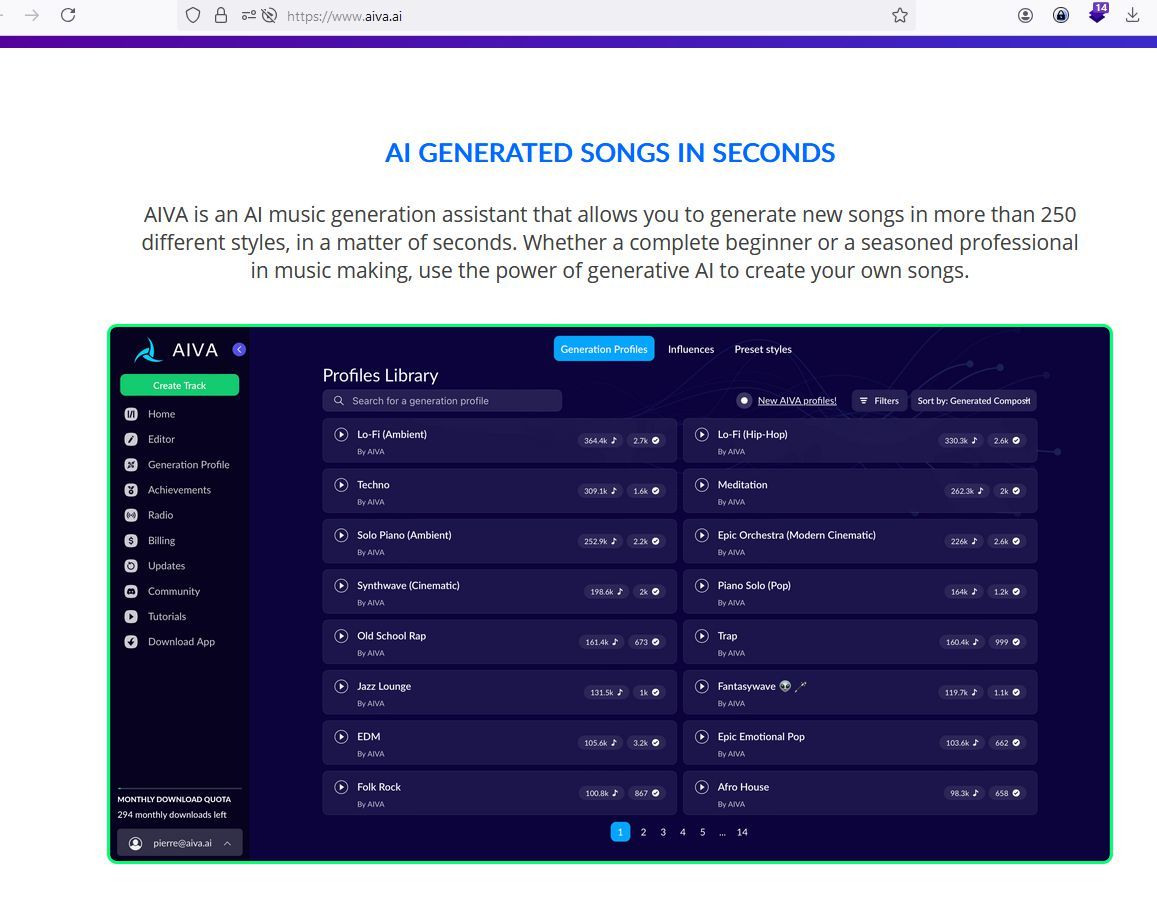Play the Epic Orchestra (Modern Cinematic) preview
Image resolution: width=1157 pixels, height=900 pixels.
[x=702, y=535]
